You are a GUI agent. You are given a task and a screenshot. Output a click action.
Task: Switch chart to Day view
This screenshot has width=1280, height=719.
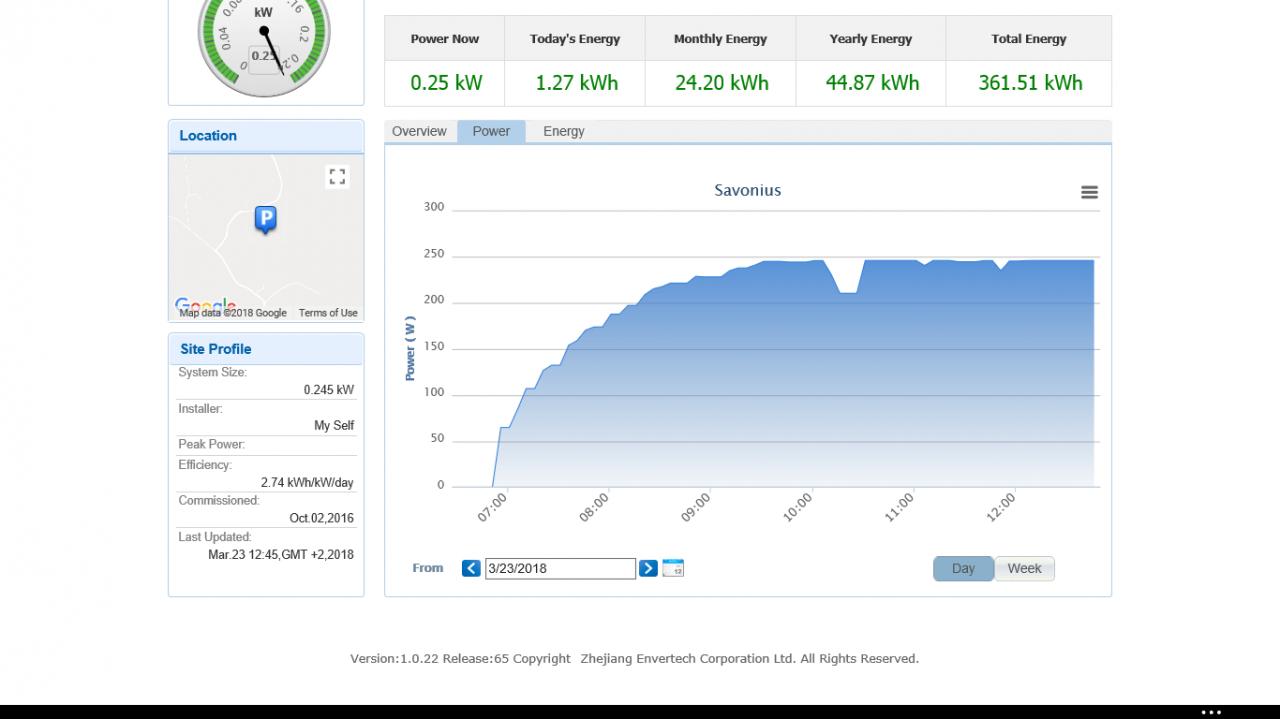click(x=963, y=568)
